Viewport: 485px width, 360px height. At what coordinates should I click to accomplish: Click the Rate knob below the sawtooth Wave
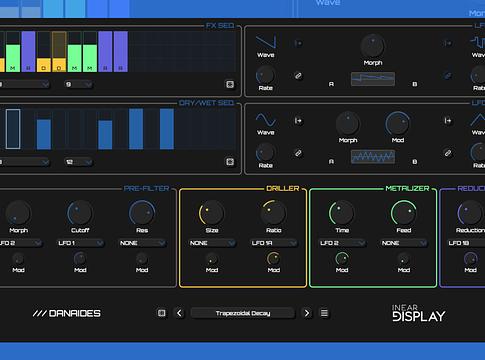click(265, 75)
